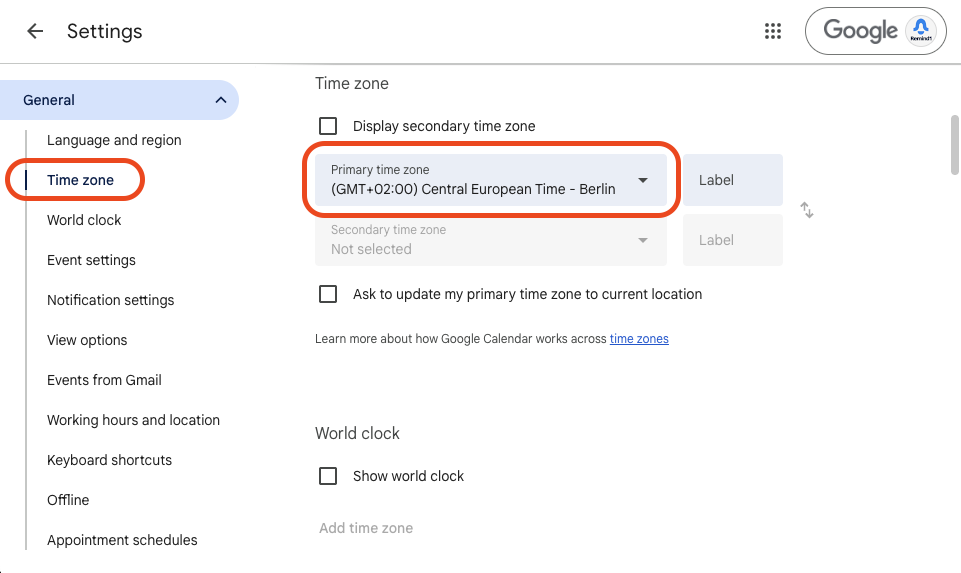Open the Primary time zone dropdown
The image size is (961, 573).
pos(490,180)
